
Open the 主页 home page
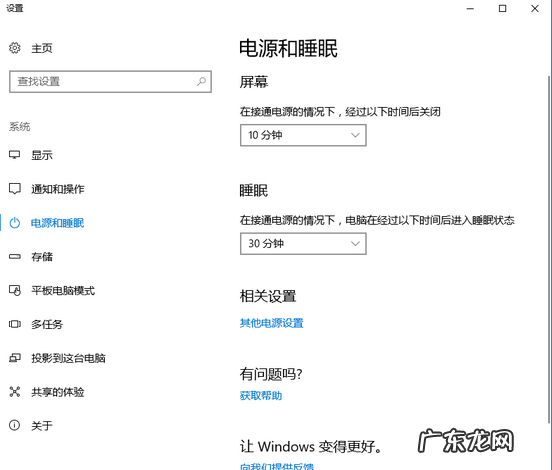pos(42,48)
